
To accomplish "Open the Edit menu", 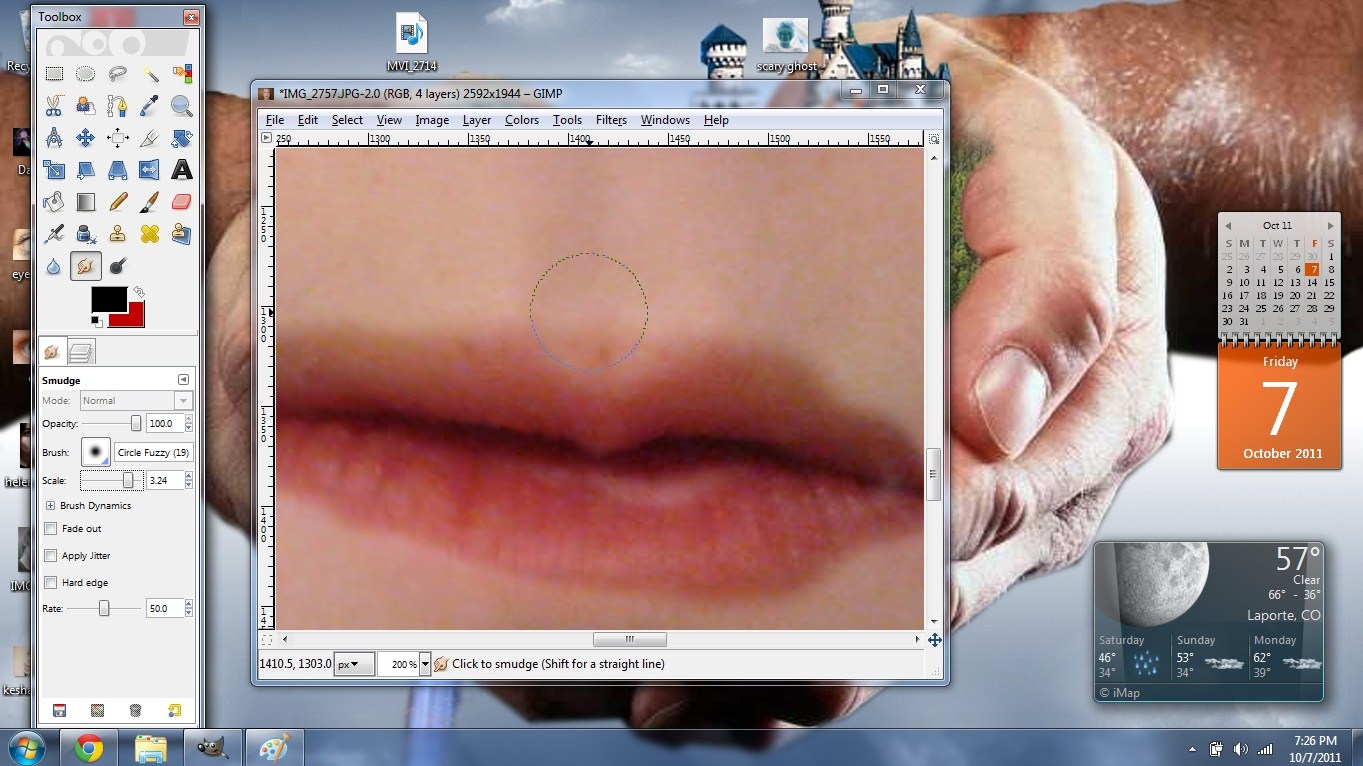I will coord(308,120).
